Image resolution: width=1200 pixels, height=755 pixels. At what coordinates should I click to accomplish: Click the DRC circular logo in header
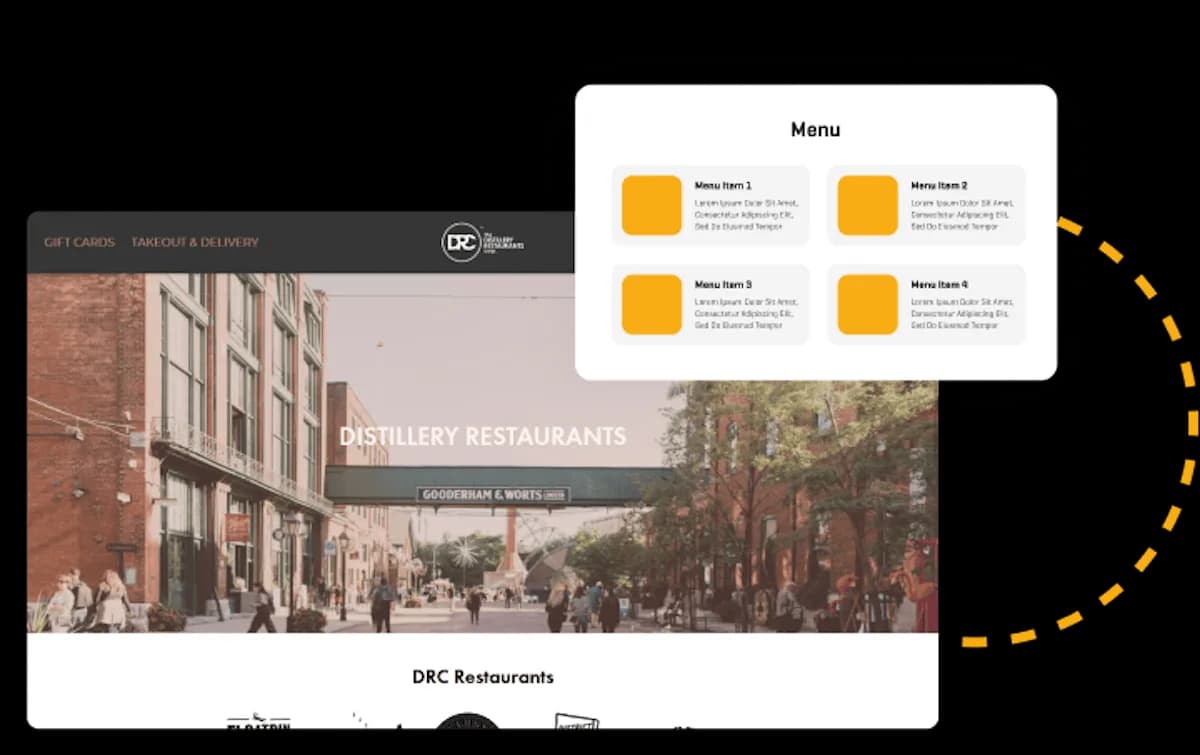461,242
